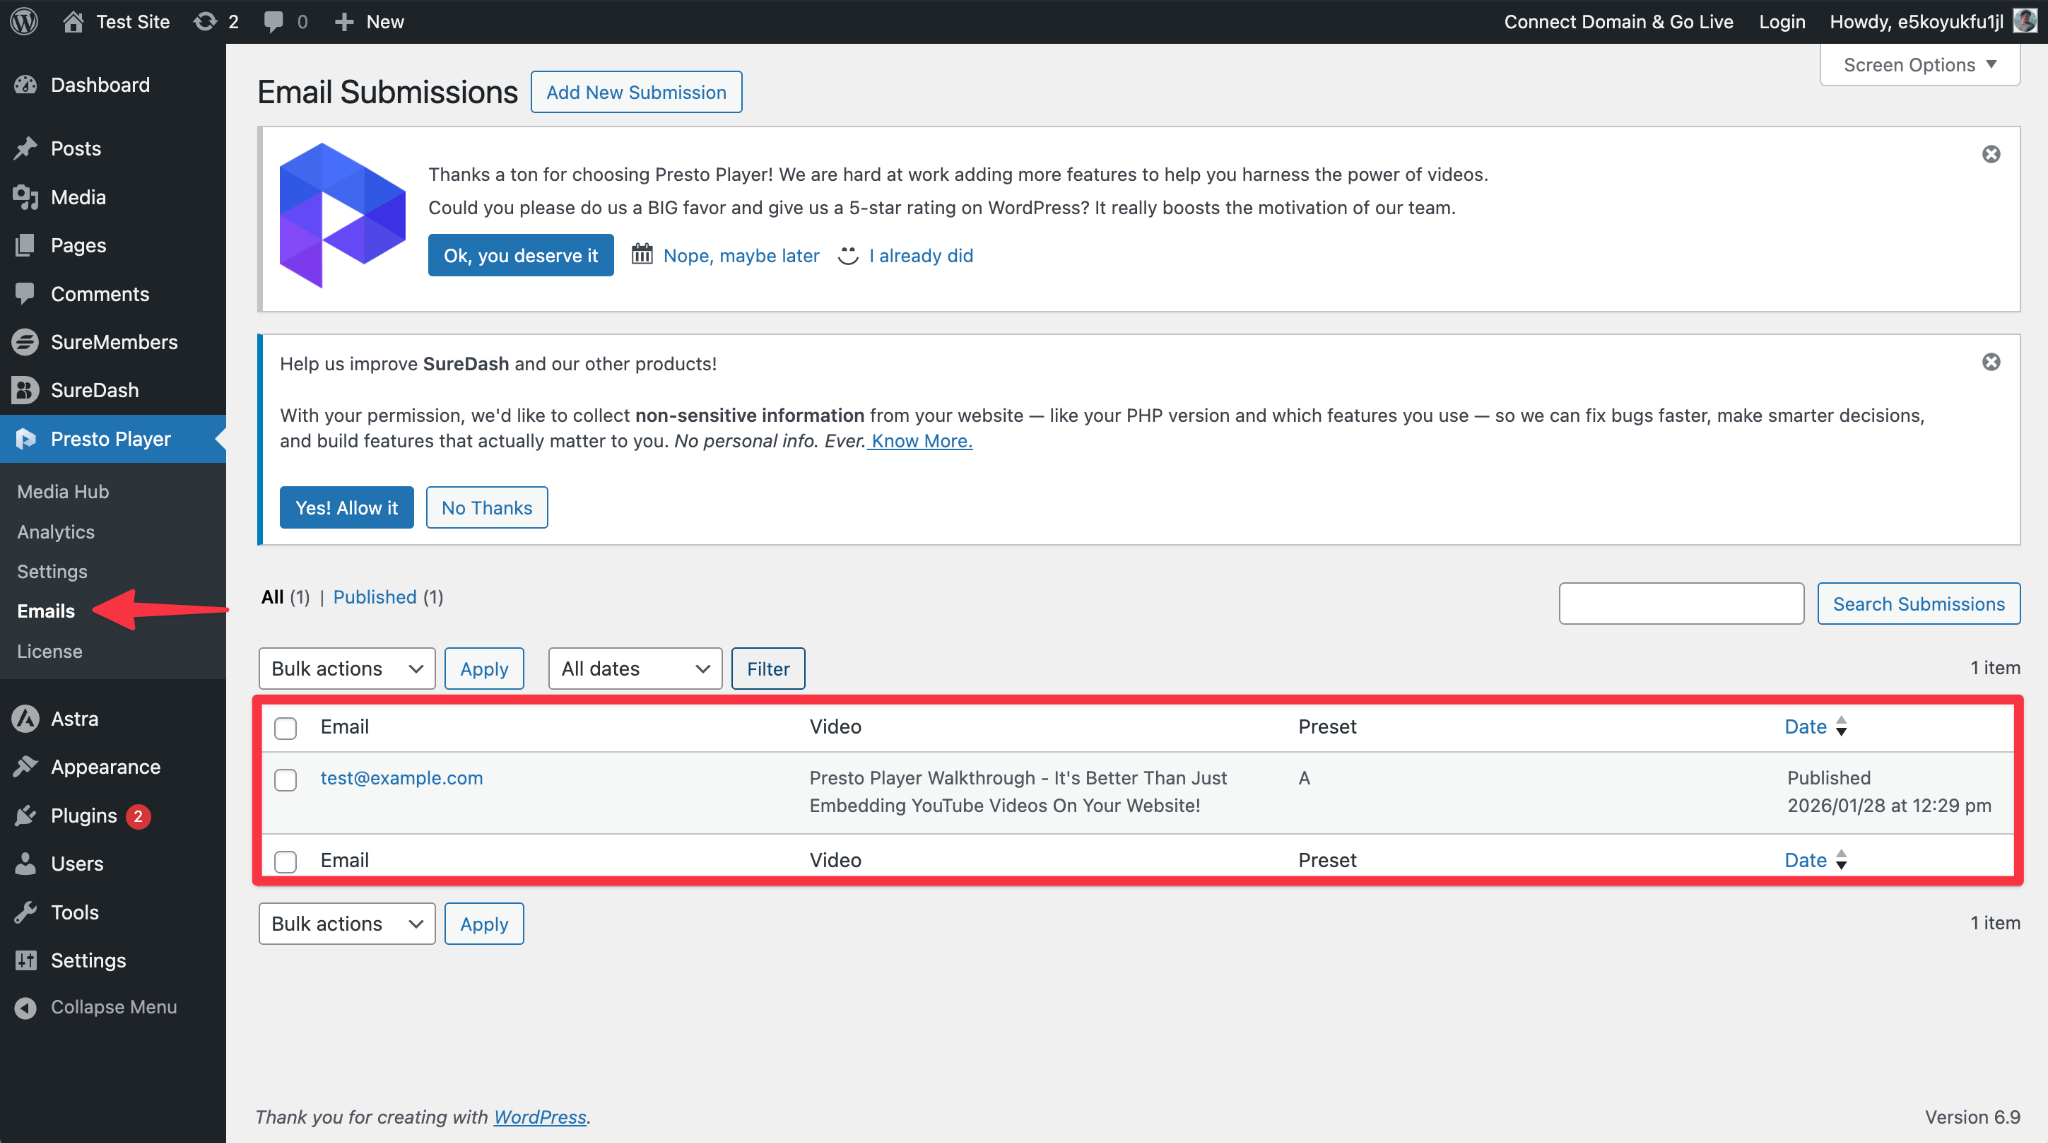
Task: Click the Add New Submission button
Action: click(x=636, y=92)
